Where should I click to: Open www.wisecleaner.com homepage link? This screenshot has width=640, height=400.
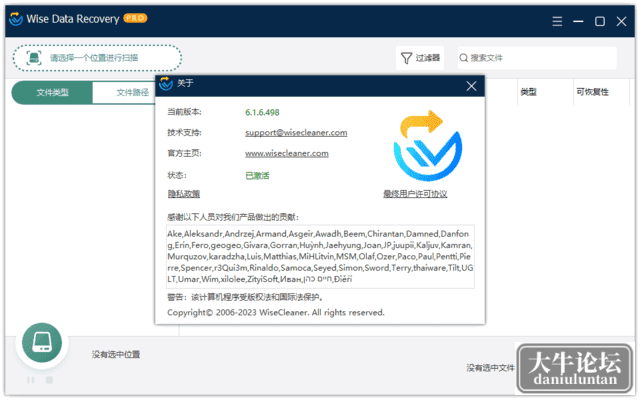click(287, 153)
